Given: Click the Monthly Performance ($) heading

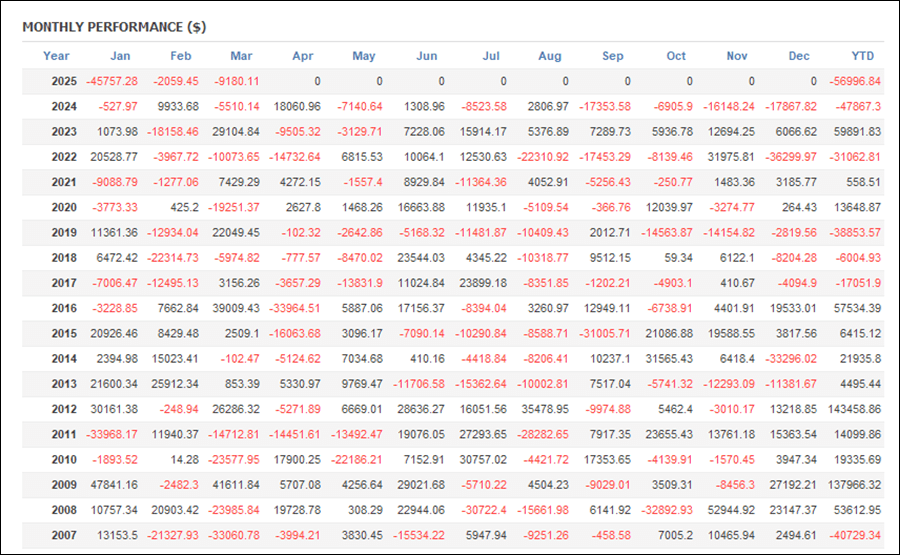Looking at the screenshot, I should point(114,27).
